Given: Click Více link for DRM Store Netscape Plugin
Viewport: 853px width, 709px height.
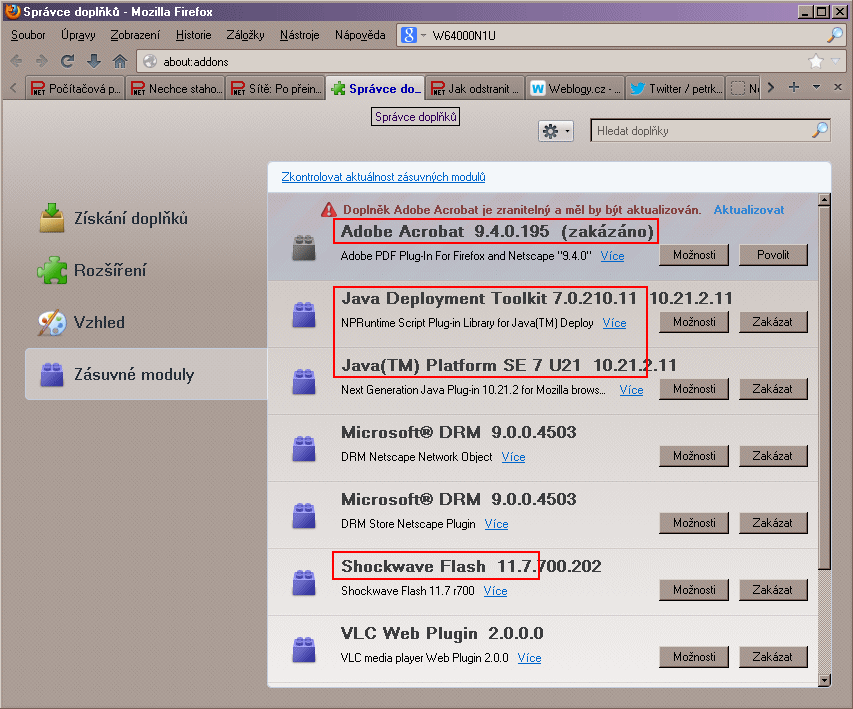Looking at the screenshot, I should pos(496,524).
